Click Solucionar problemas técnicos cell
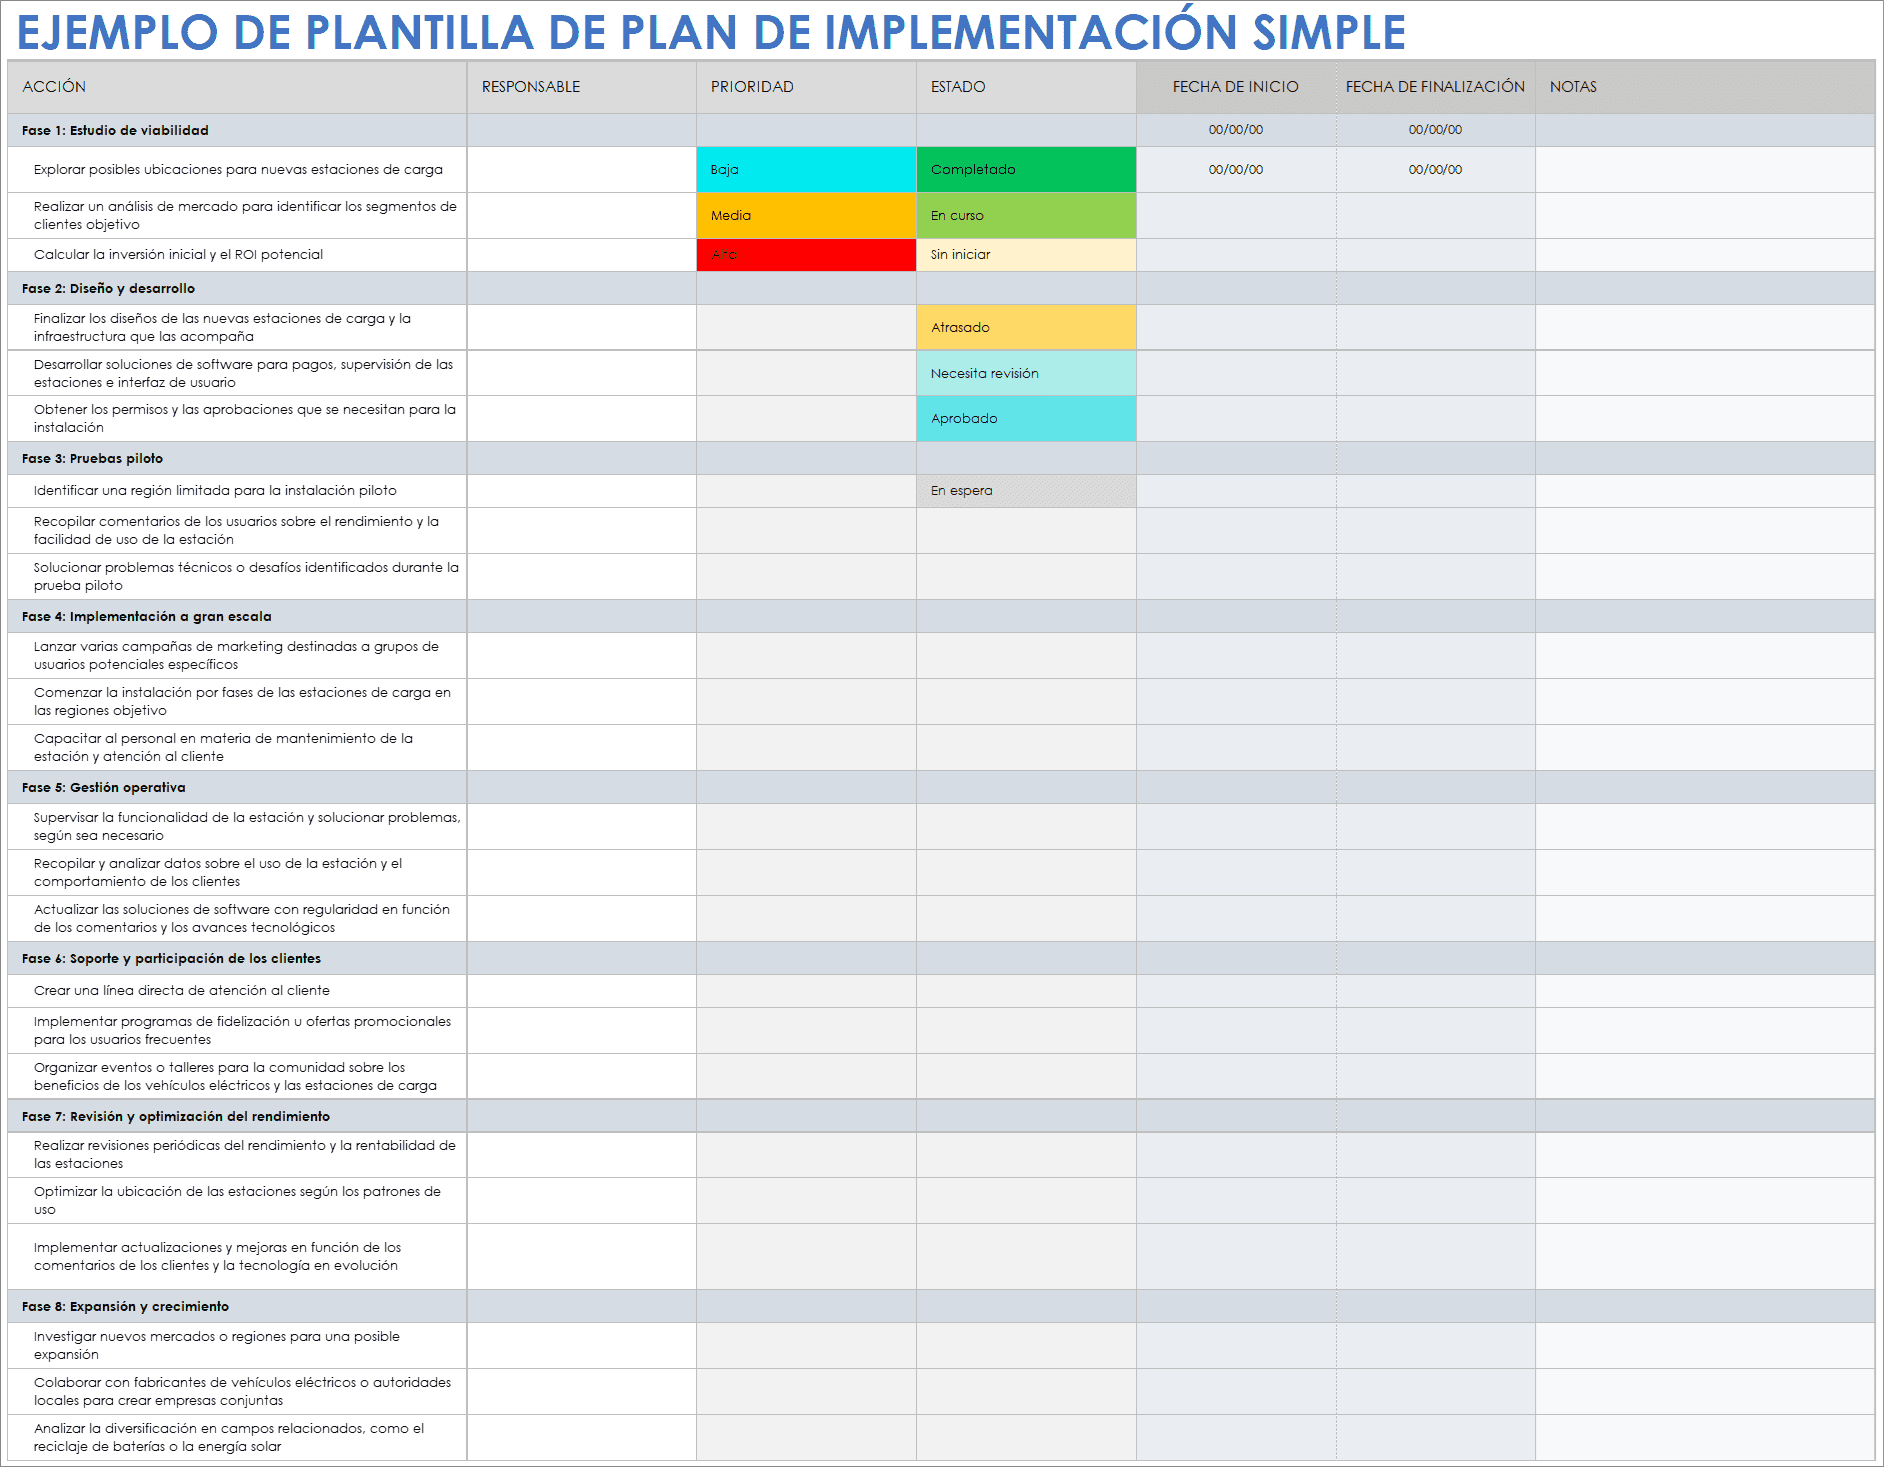Screen dimensions: 1884x1467 click(x=237, y=577)
